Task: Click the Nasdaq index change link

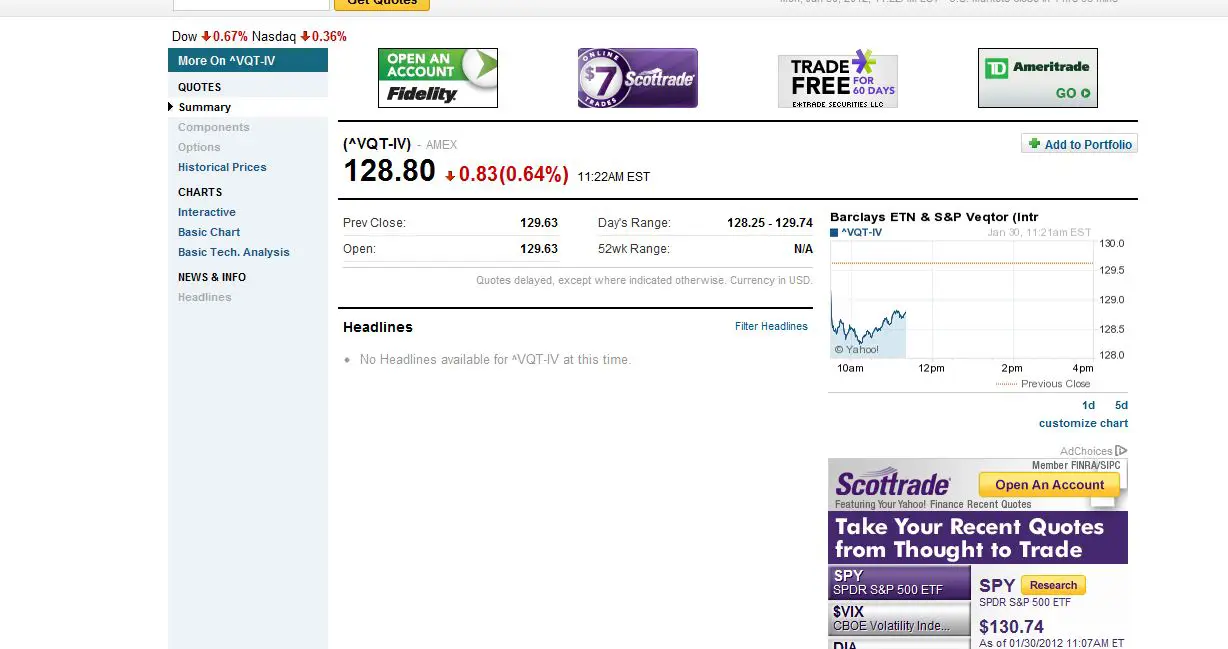Action: 323,37
